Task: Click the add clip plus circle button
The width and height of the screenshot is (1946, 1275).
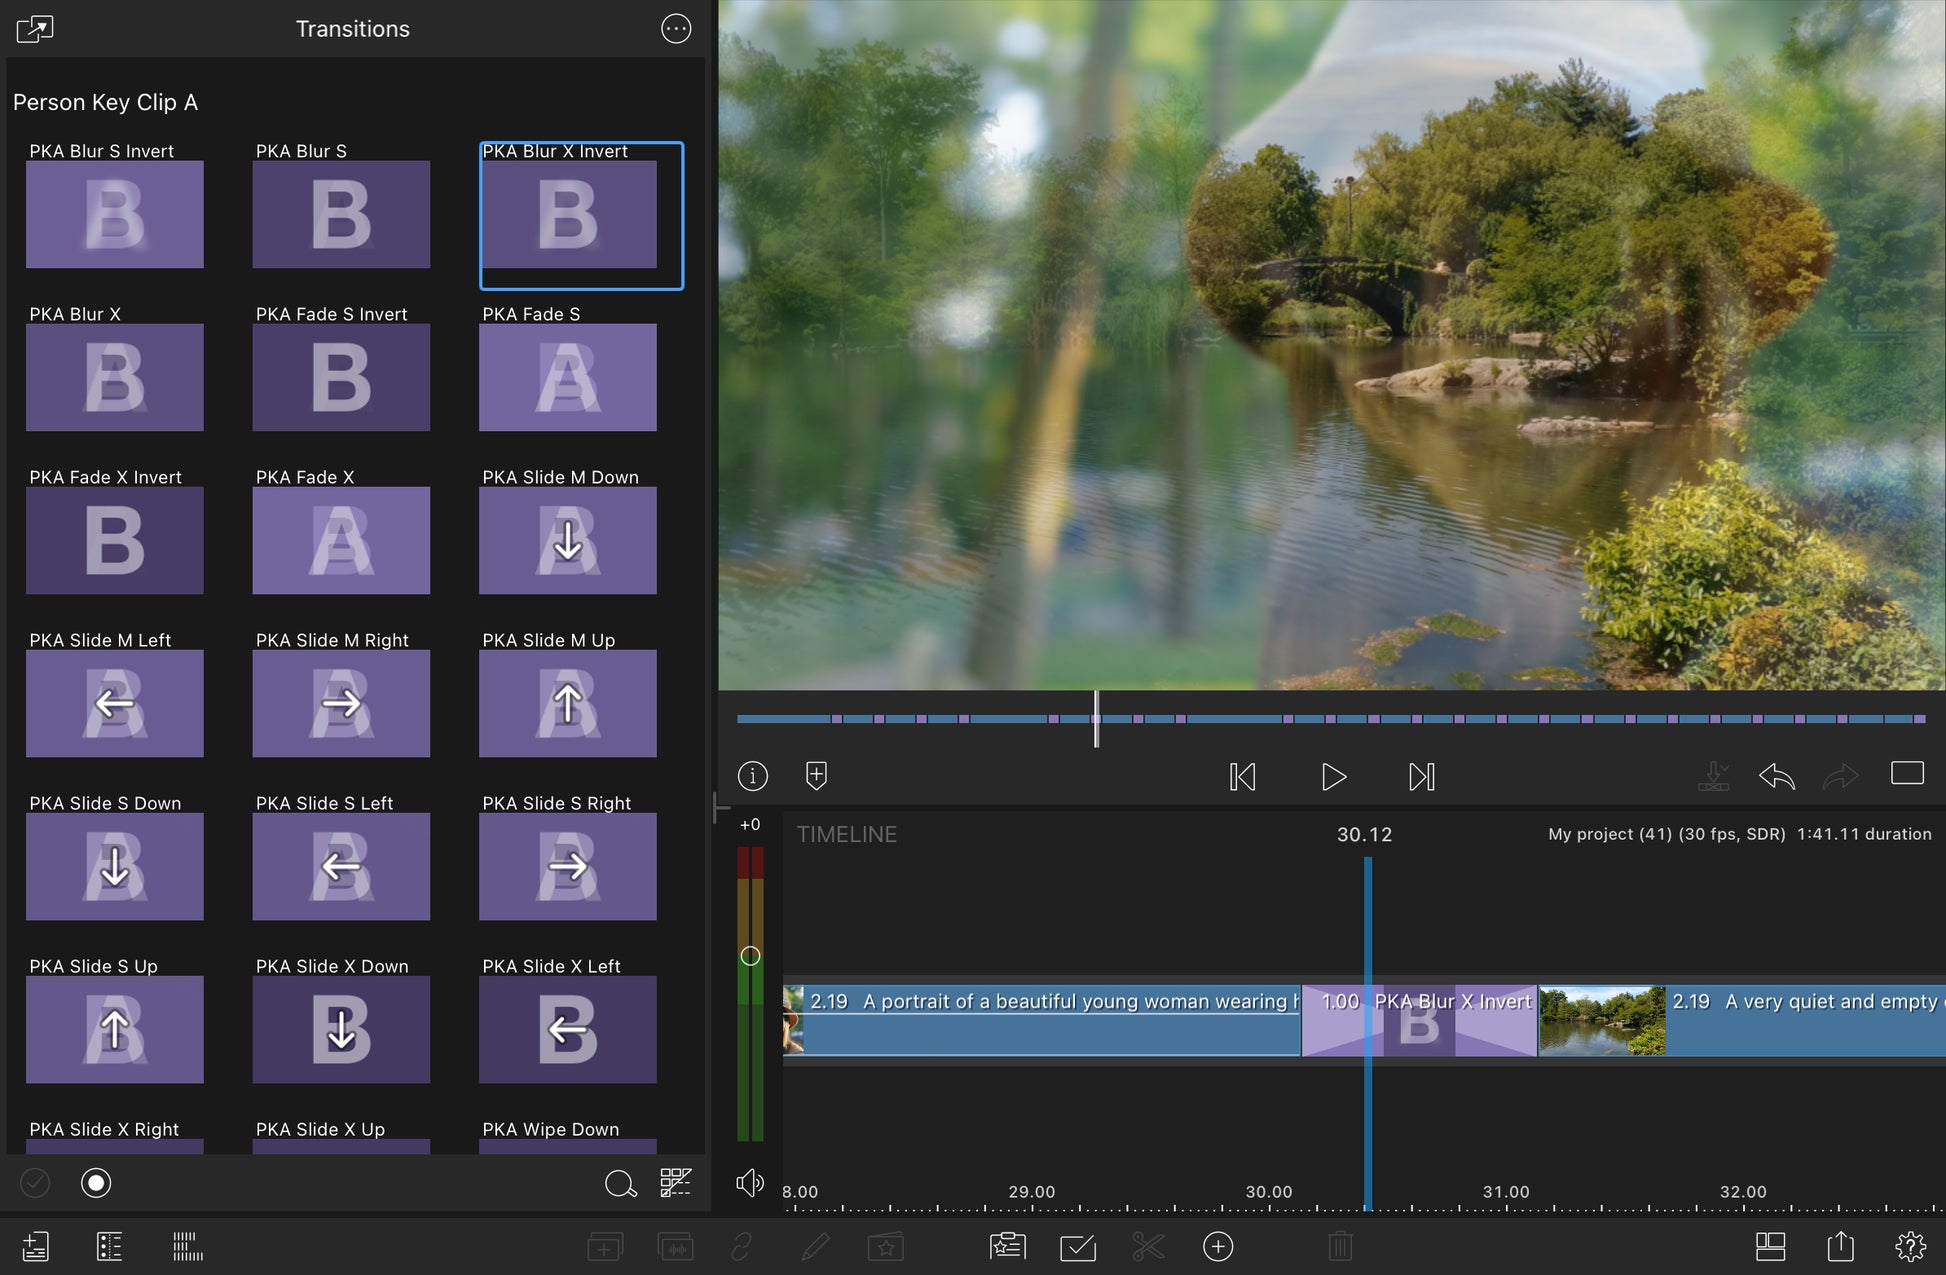Action: pos(1217,1246)
